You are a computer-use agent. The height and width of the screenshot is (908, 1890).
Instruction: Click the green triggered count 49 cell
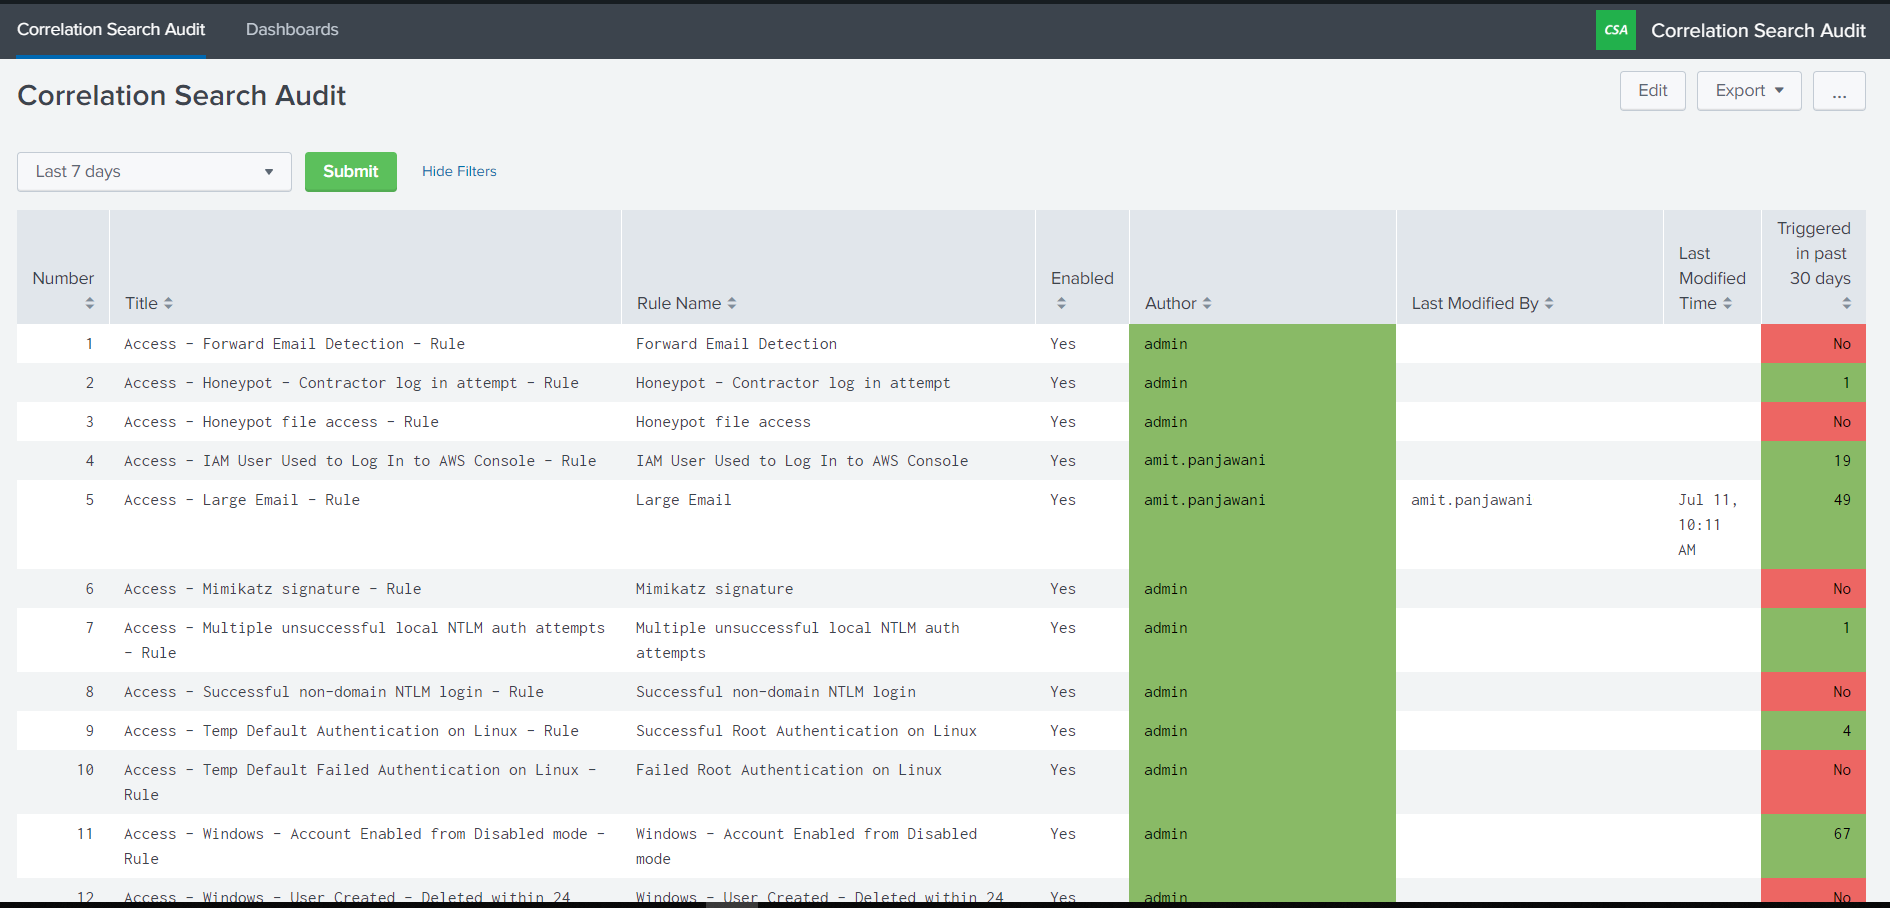click(x=1813, y=525)
